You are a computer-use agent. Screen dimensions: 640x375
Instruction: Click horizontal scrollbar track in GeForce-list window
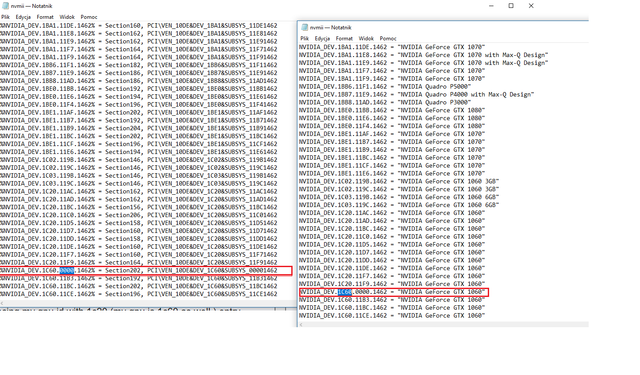point(446,325)
